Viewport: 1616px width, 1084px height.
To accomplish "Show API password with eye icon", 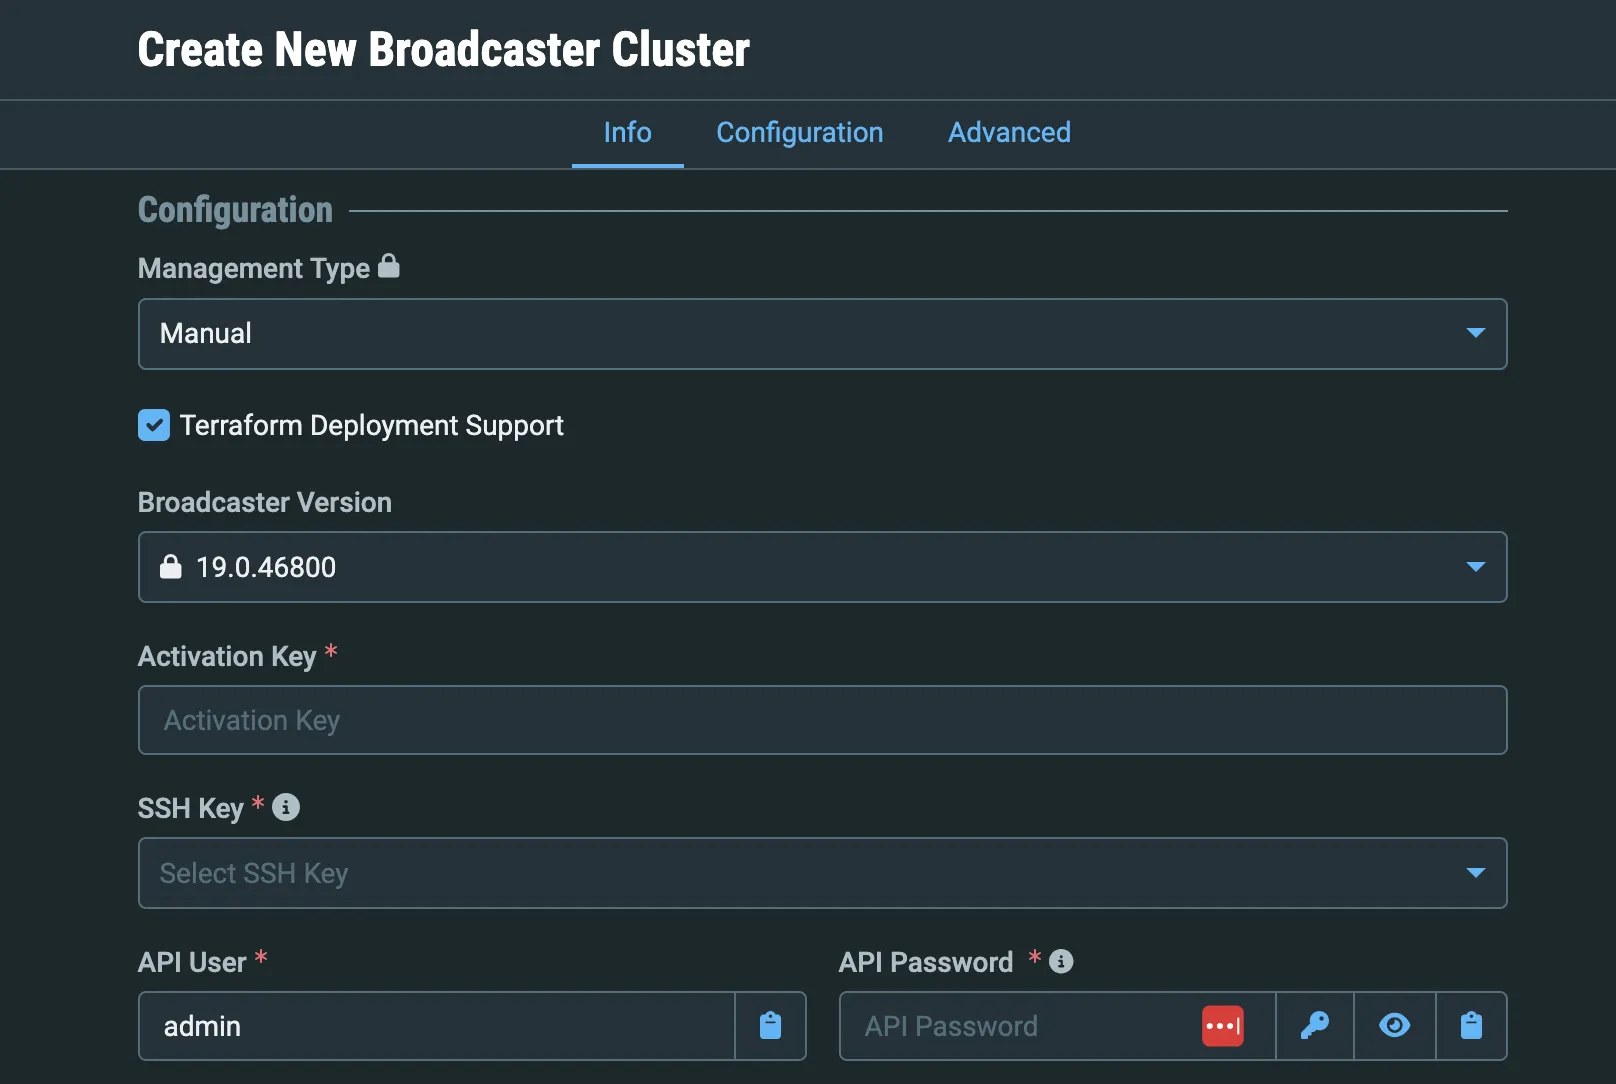I will point(1395,1026).
